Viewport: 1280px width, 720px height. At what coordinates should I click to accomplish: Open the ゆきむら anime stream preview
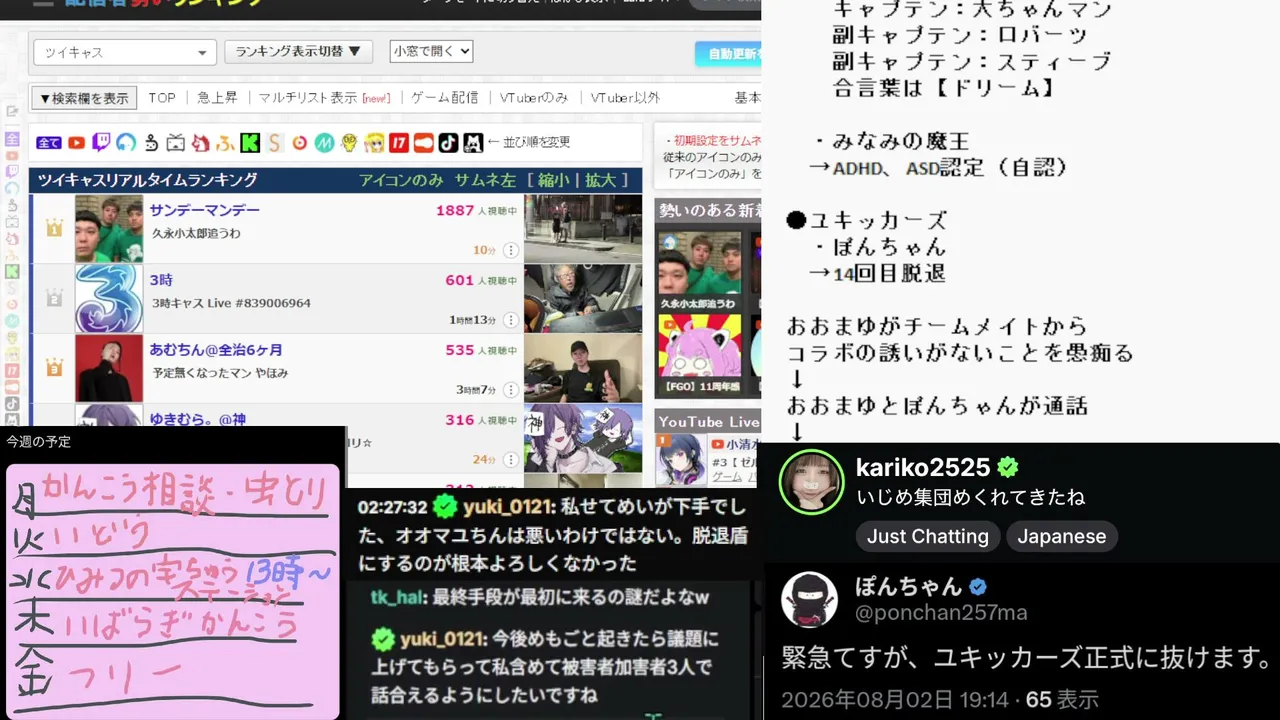tap(583, 438)
